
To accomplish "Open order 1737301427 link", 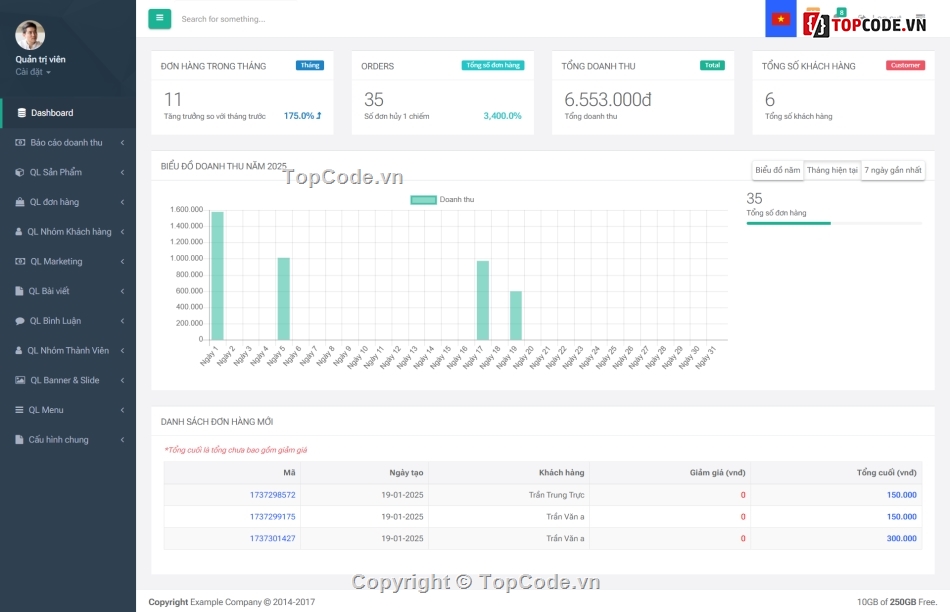I will (273, 538).
